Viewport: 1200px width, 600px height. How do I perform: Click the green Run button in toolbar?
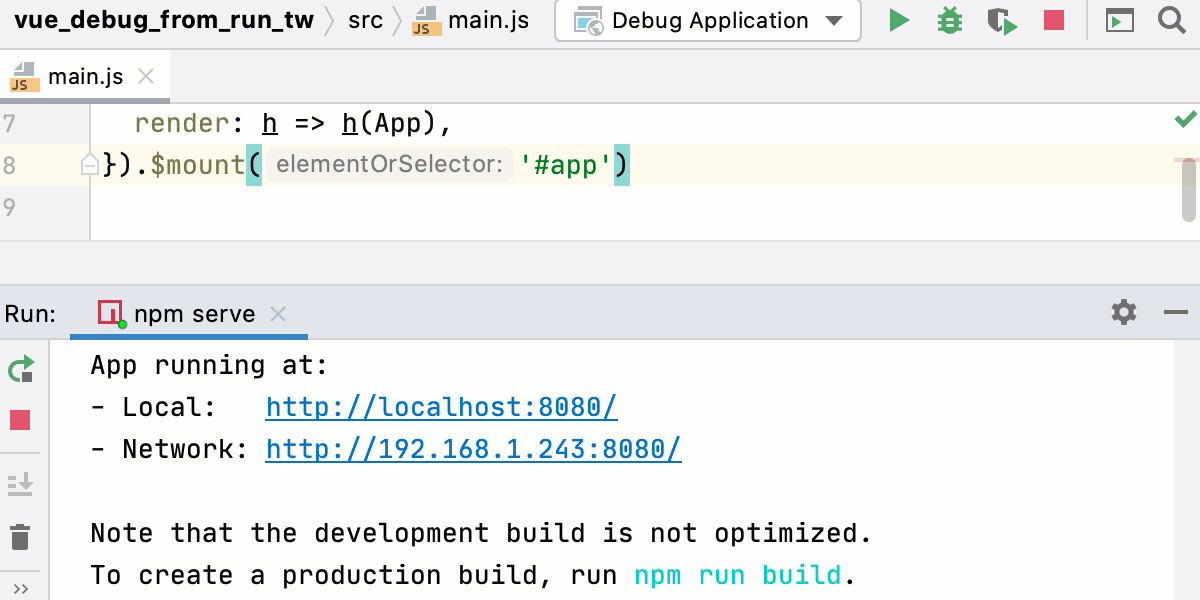click(899, 20)
